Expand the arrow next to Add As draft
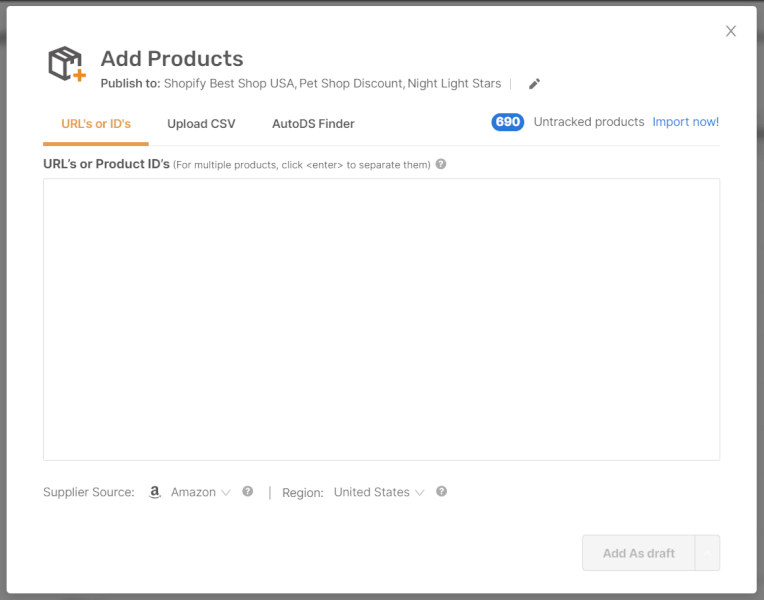 tap(707, 553)
